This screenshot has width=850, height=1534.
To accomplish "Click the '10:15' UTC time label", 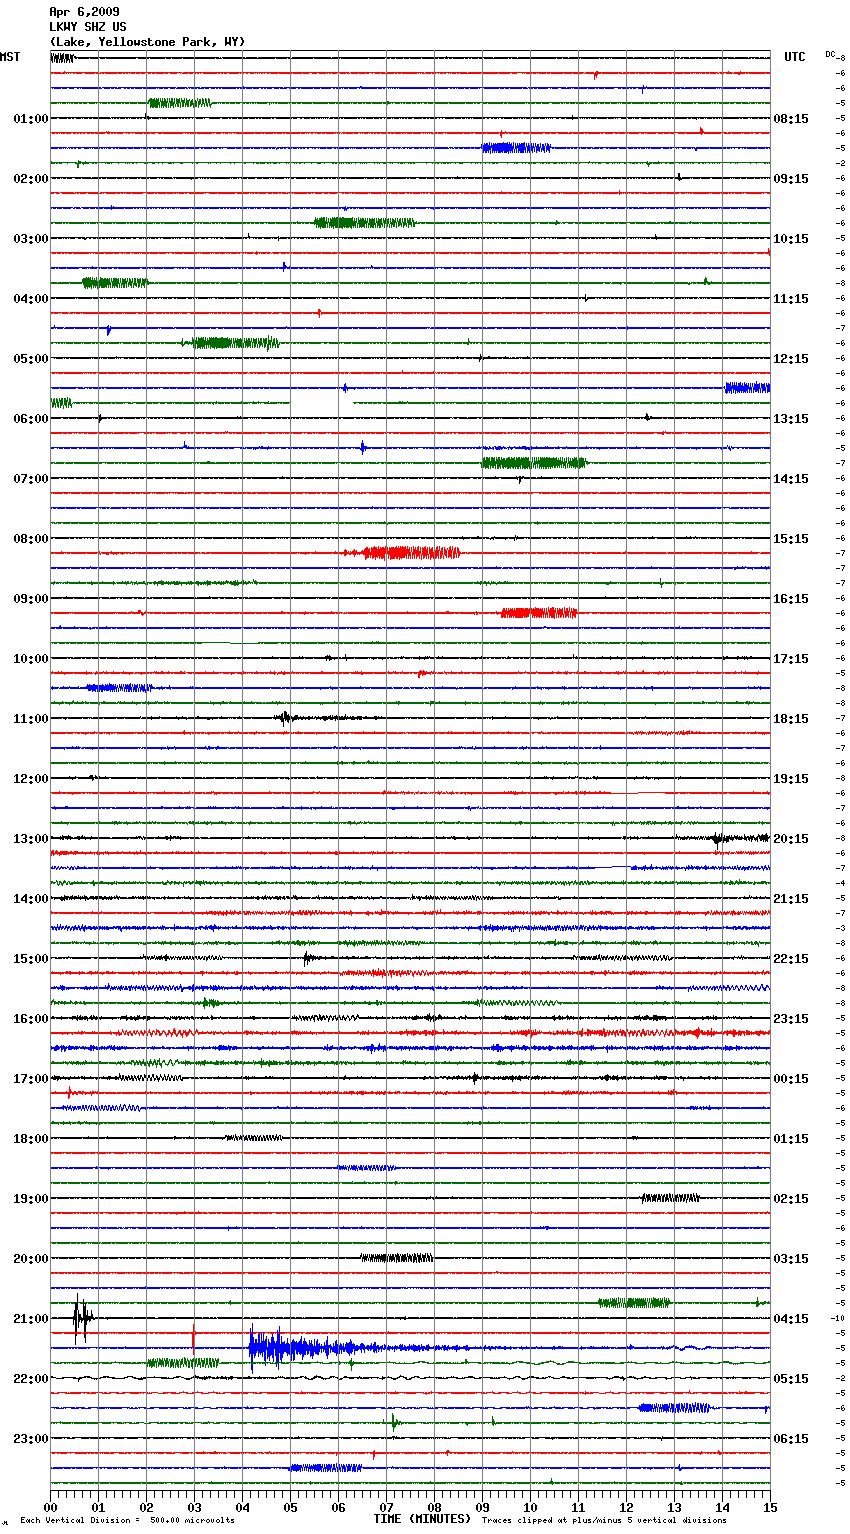I will [x=791, y=239].
